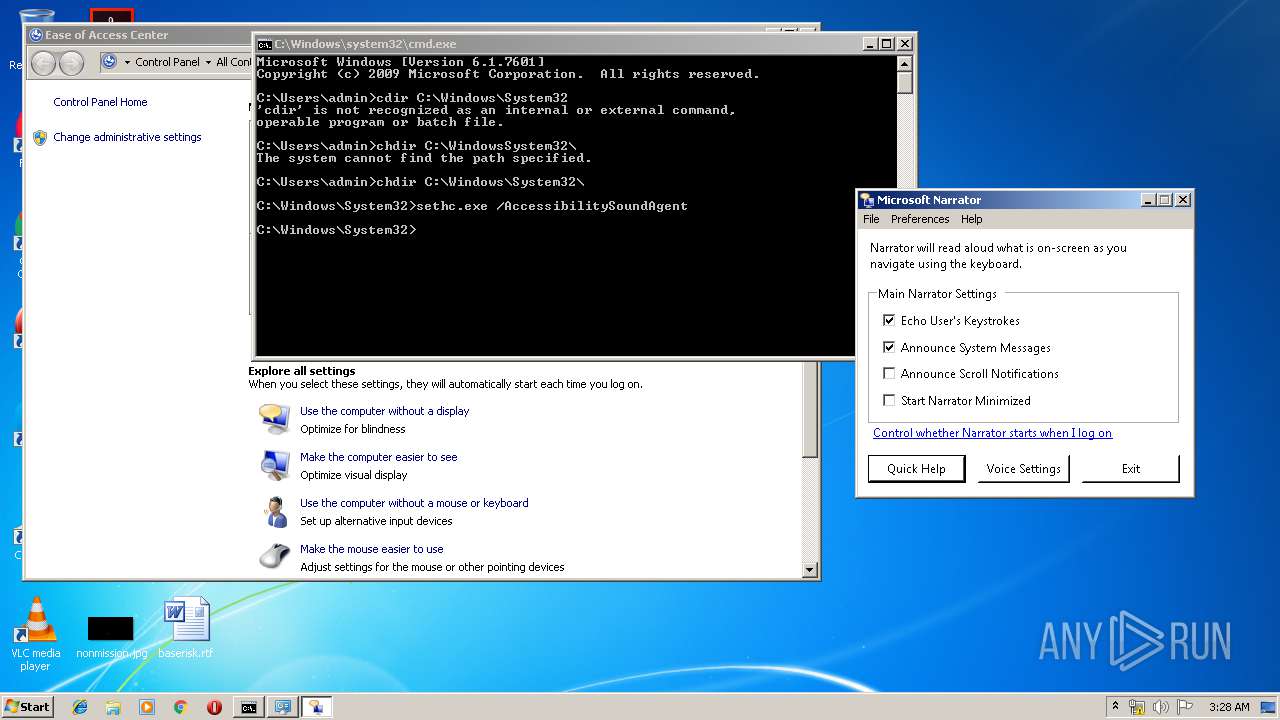Screen dimensions: 1280x720
Task: Click Control Panel in the address breadcrumb
Action: tap(167, 62)
